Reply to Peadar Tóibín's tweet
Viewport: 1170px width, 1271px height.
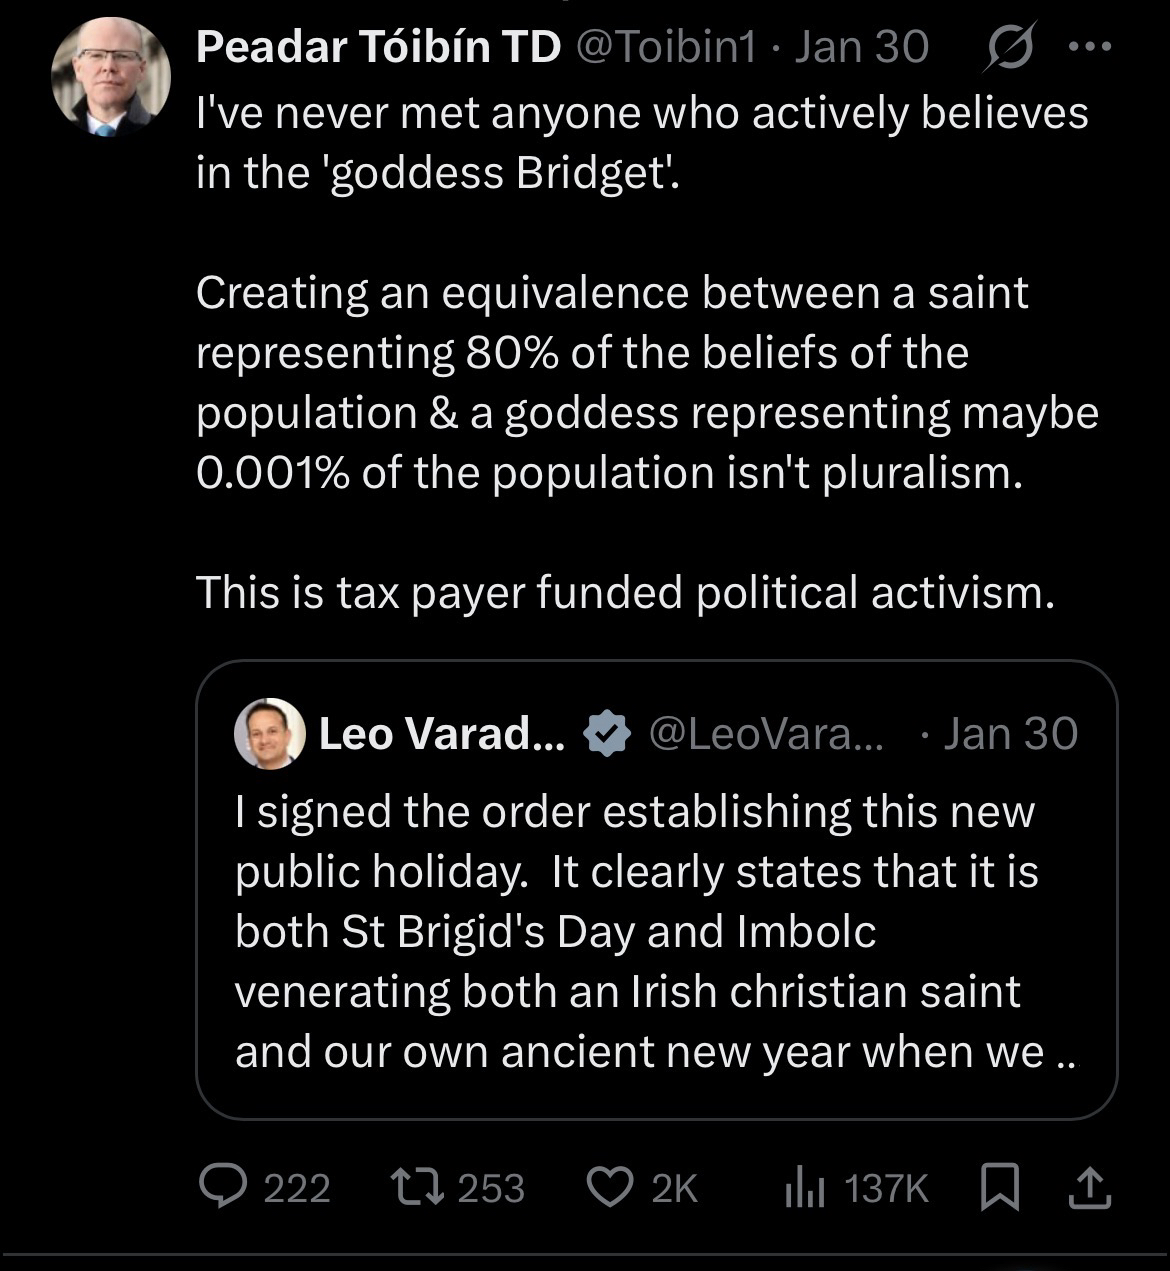coord(226,1187)
